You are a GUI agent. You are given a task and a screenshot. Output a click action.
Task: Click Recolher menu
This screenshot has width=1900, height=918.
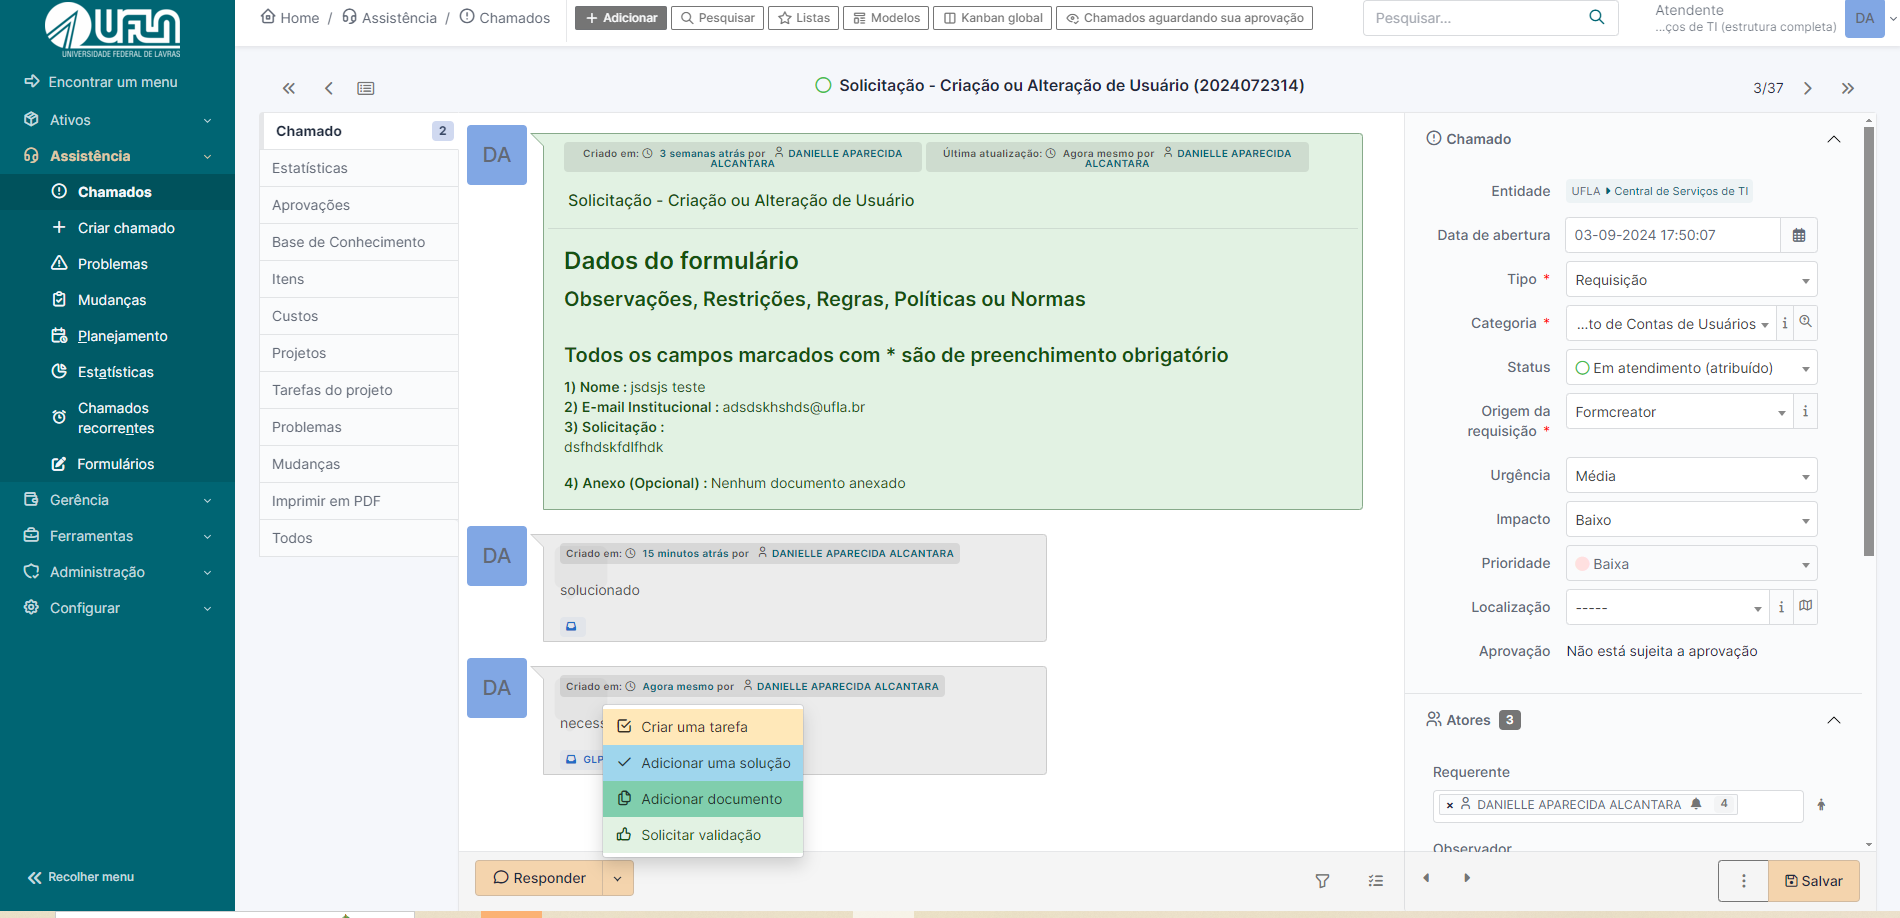(x=81, y=877)
